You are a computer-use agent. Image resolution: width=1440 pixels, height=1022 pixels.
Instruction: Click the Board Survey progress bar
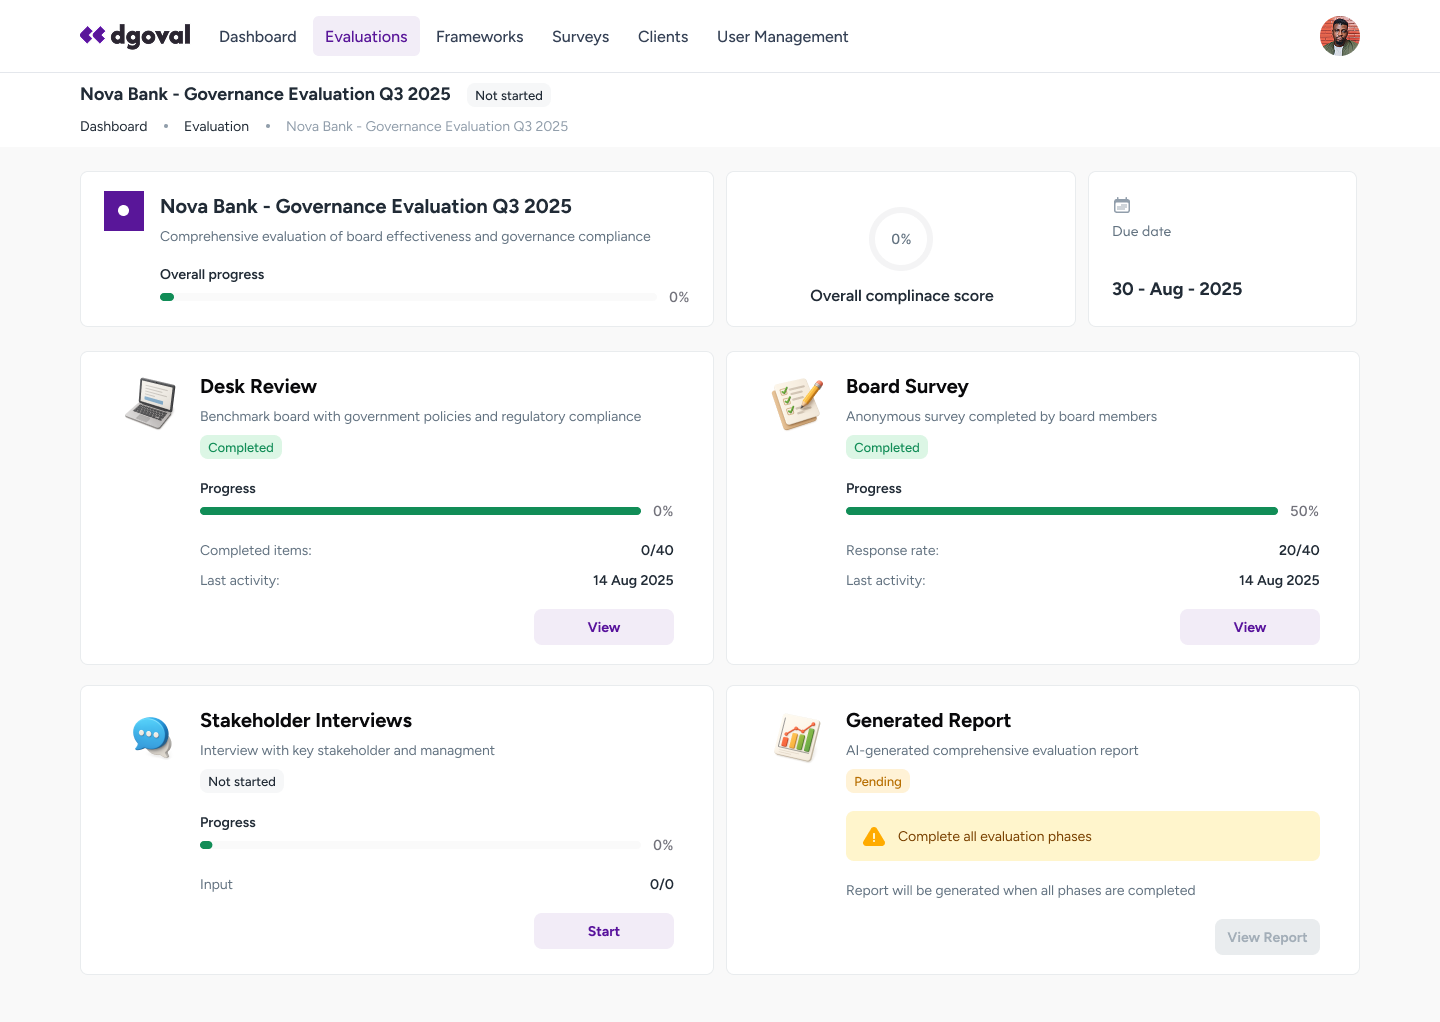pos(1061,511)
